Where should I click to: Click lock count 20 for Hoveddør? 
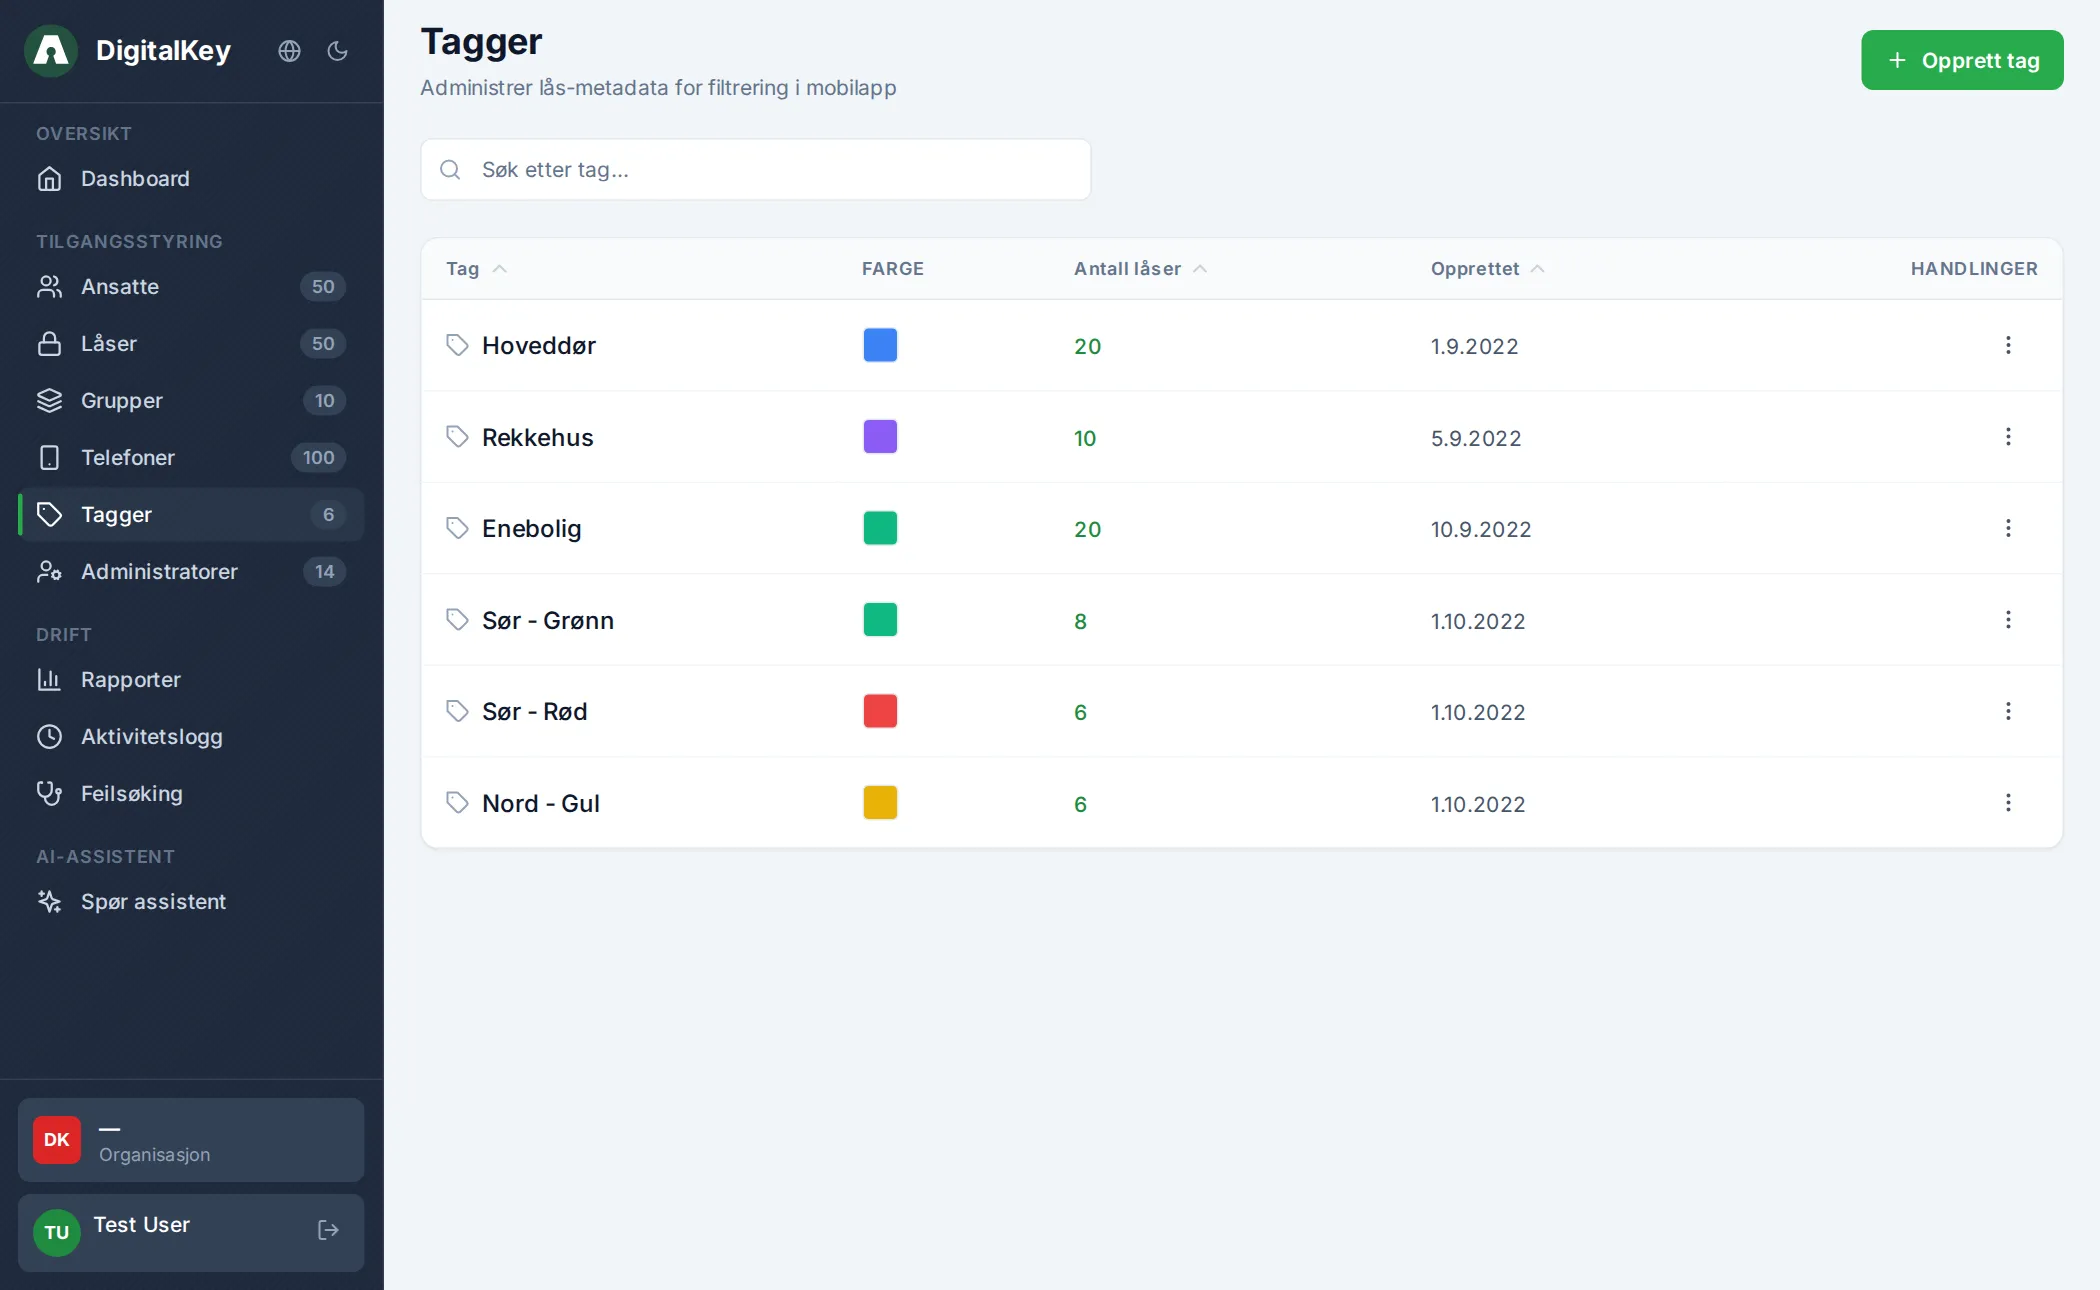pyautogui.click(x=1088, y=347)
